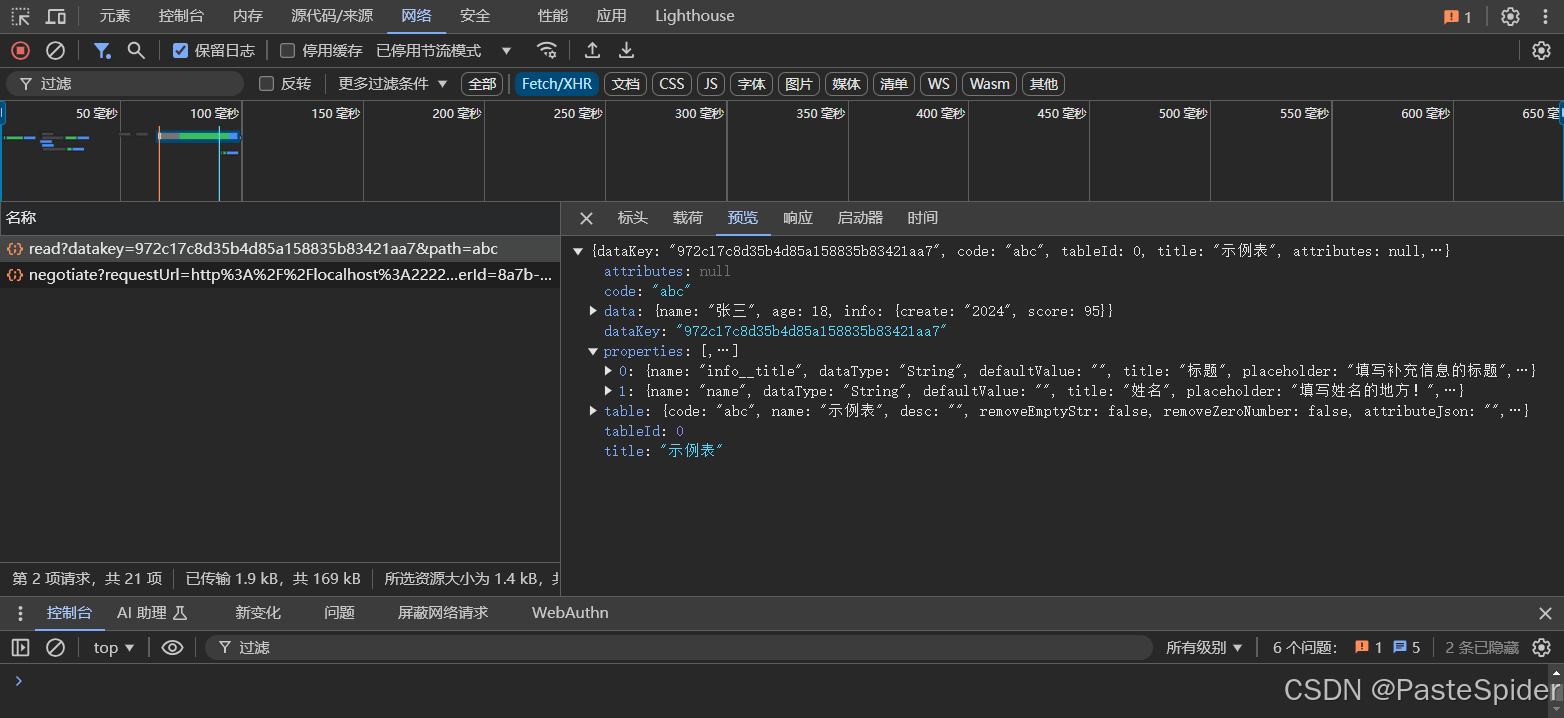Screen dimensions: 1564x718
Task: Check the invert filter checkbox
Action: pos(266,84)
